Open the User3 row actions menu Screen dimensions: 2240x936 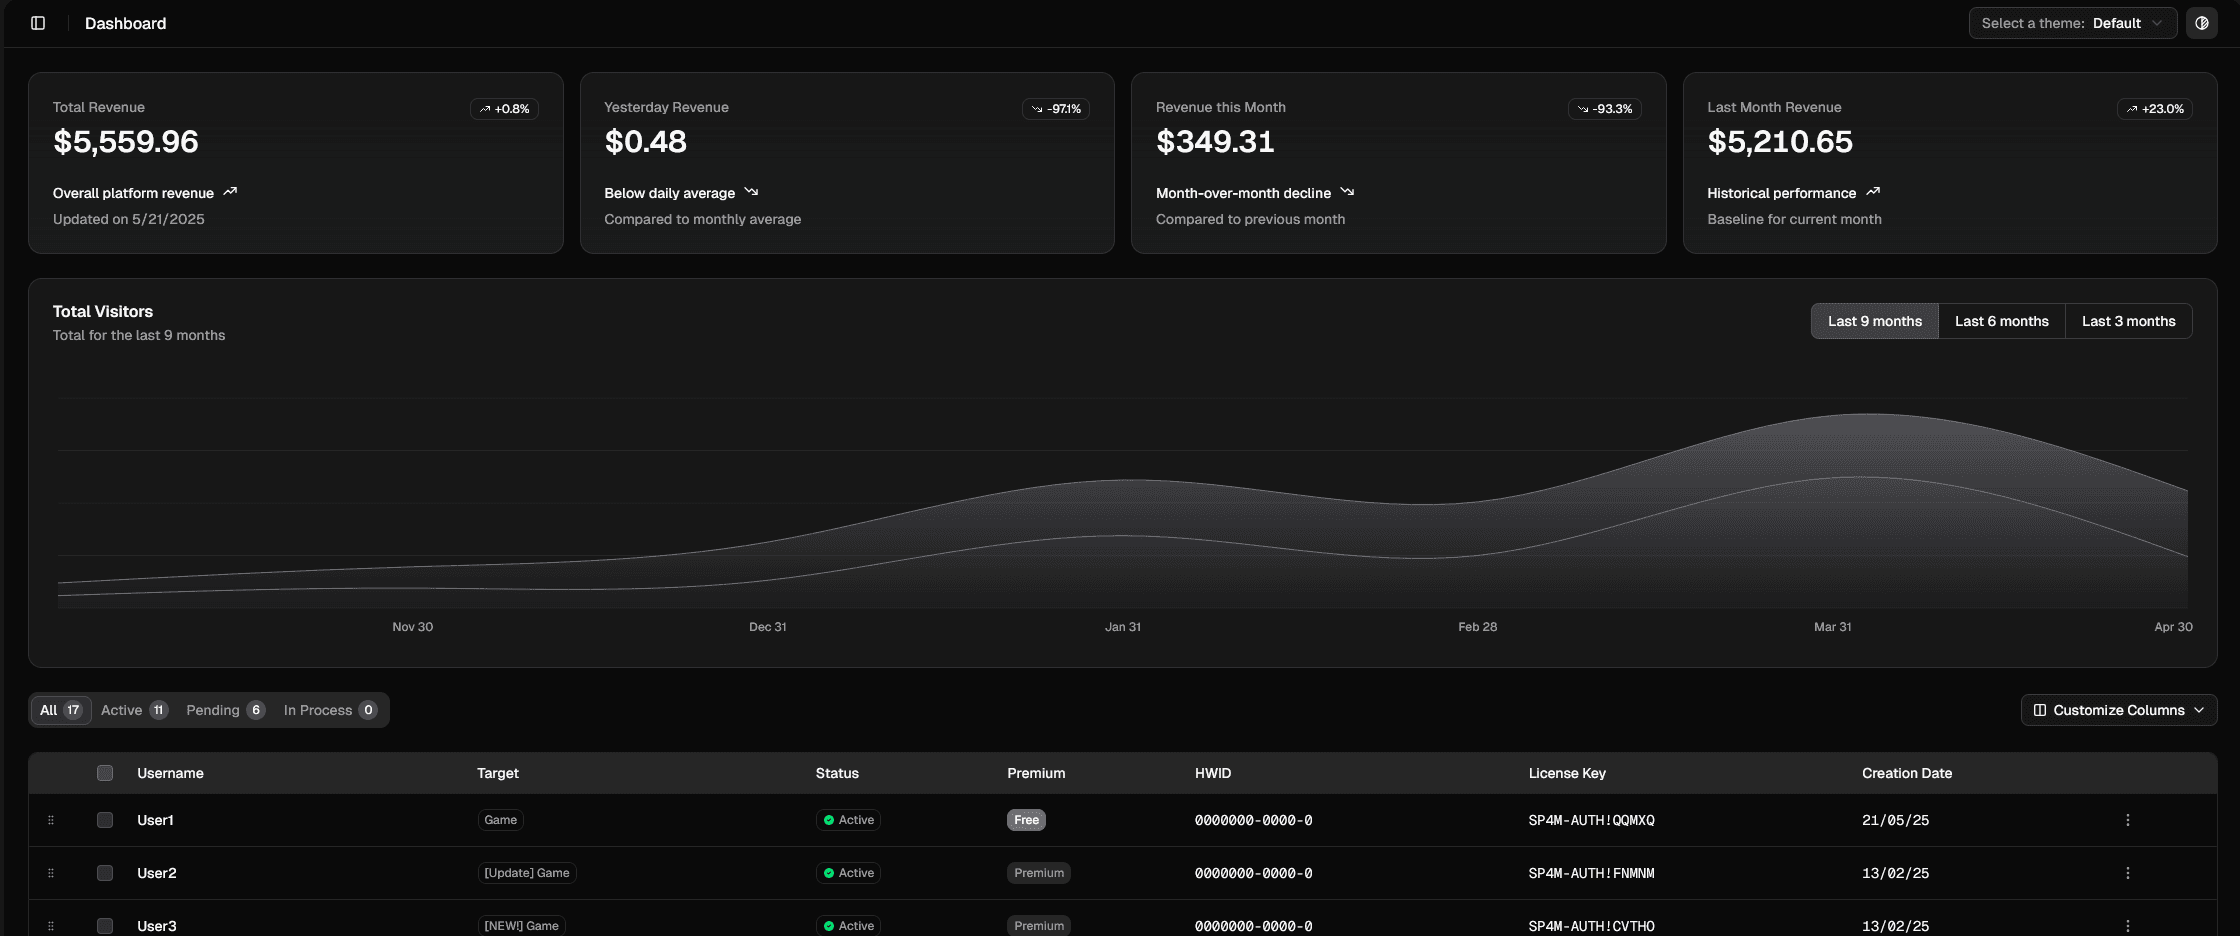click(x=2127, y=926)
